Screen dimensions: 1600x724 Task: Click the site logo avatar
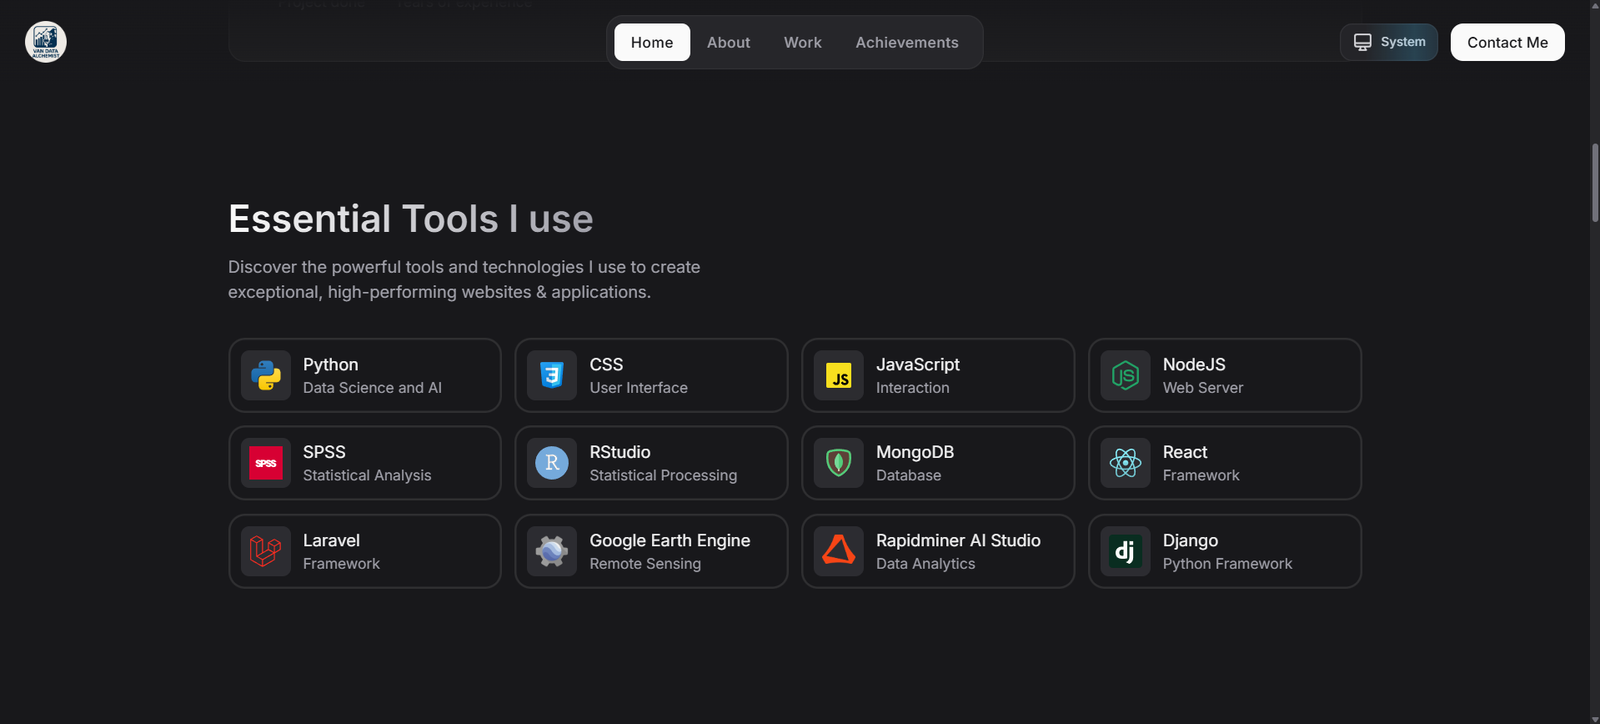point(46,42)
